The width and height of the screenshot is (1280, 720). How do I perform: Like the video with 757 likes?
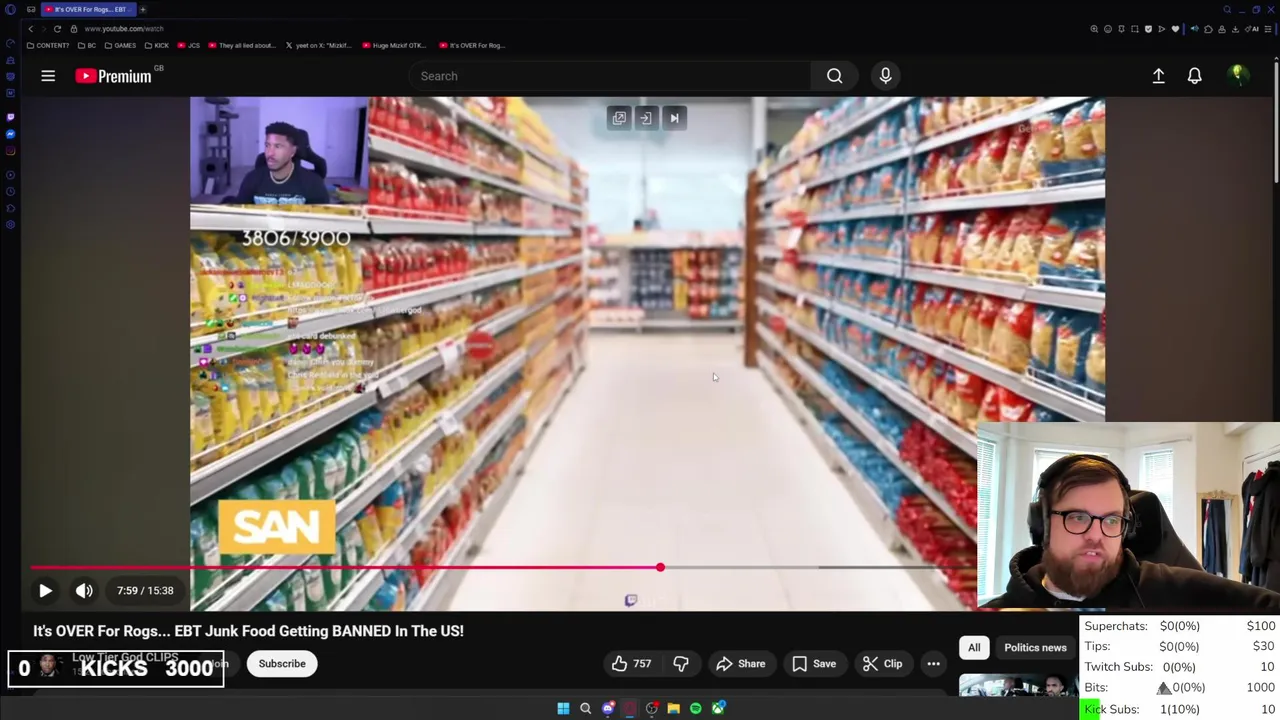[x=631, y=664]
